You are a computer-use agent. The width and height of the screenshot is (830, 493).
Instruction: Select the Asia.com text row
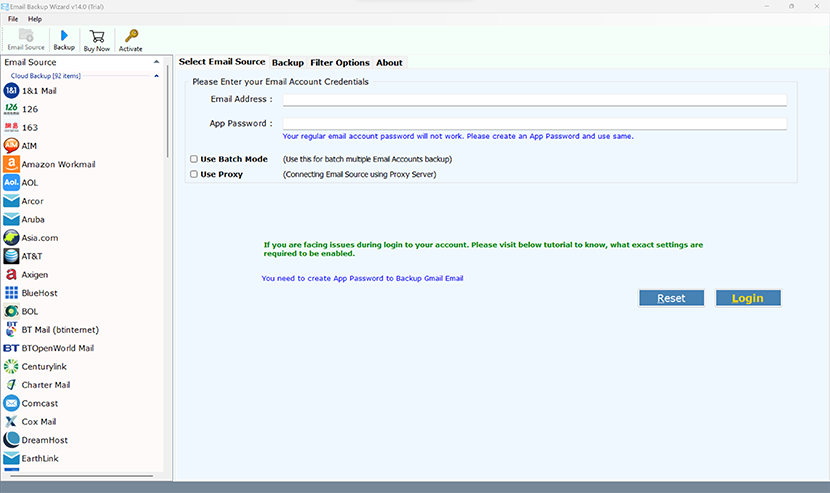click(40, 238)
